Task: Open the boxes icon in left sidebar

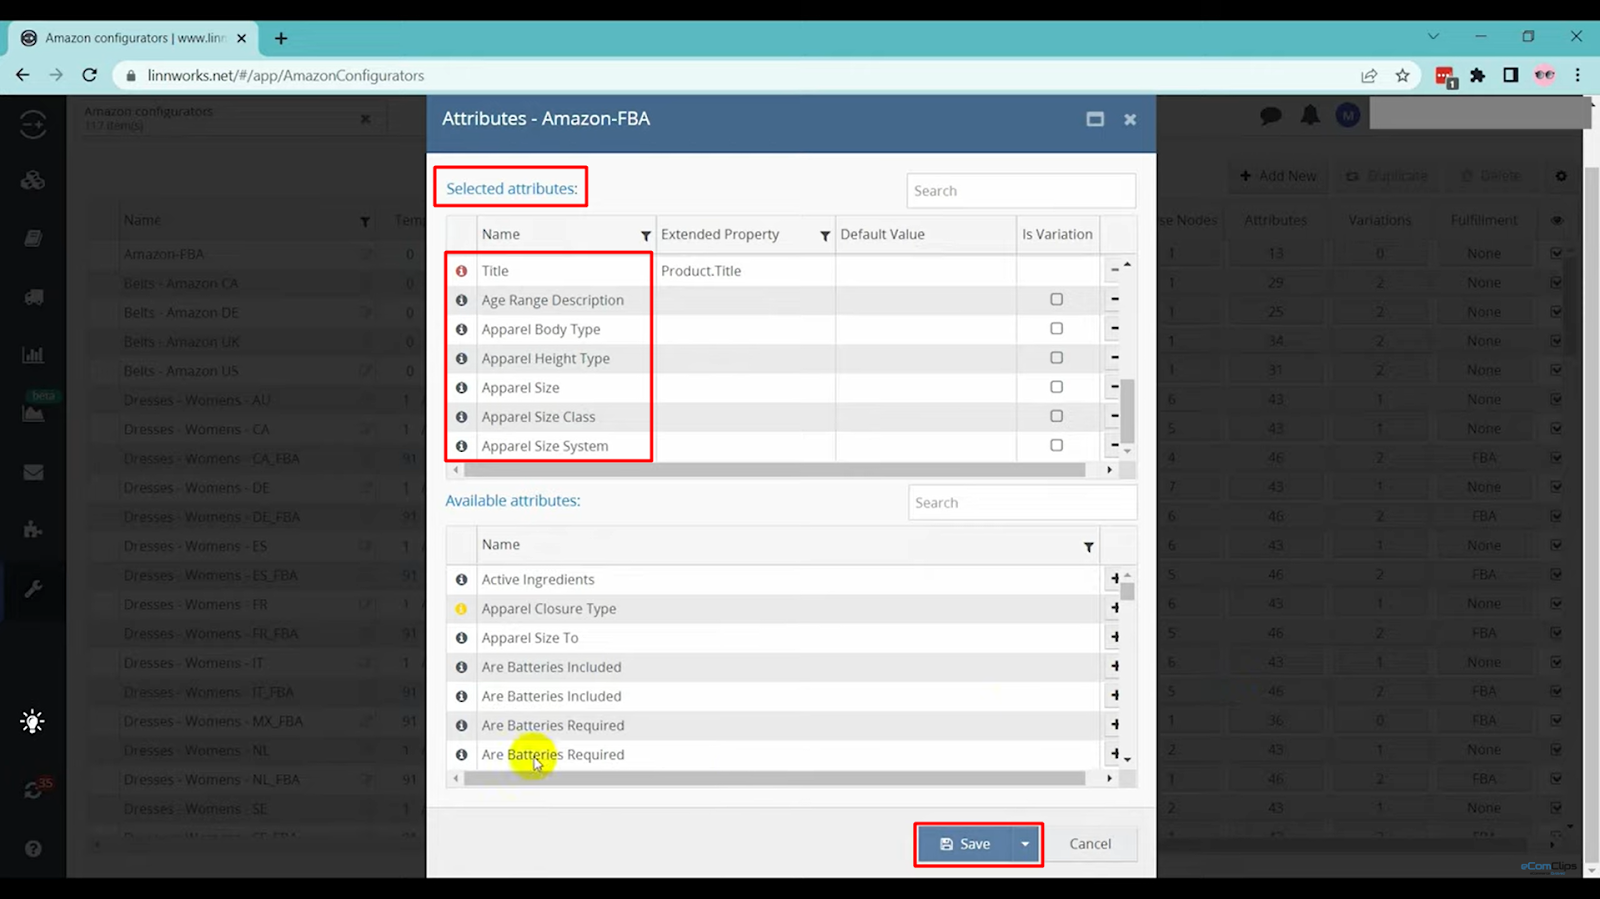Action: 33,180
